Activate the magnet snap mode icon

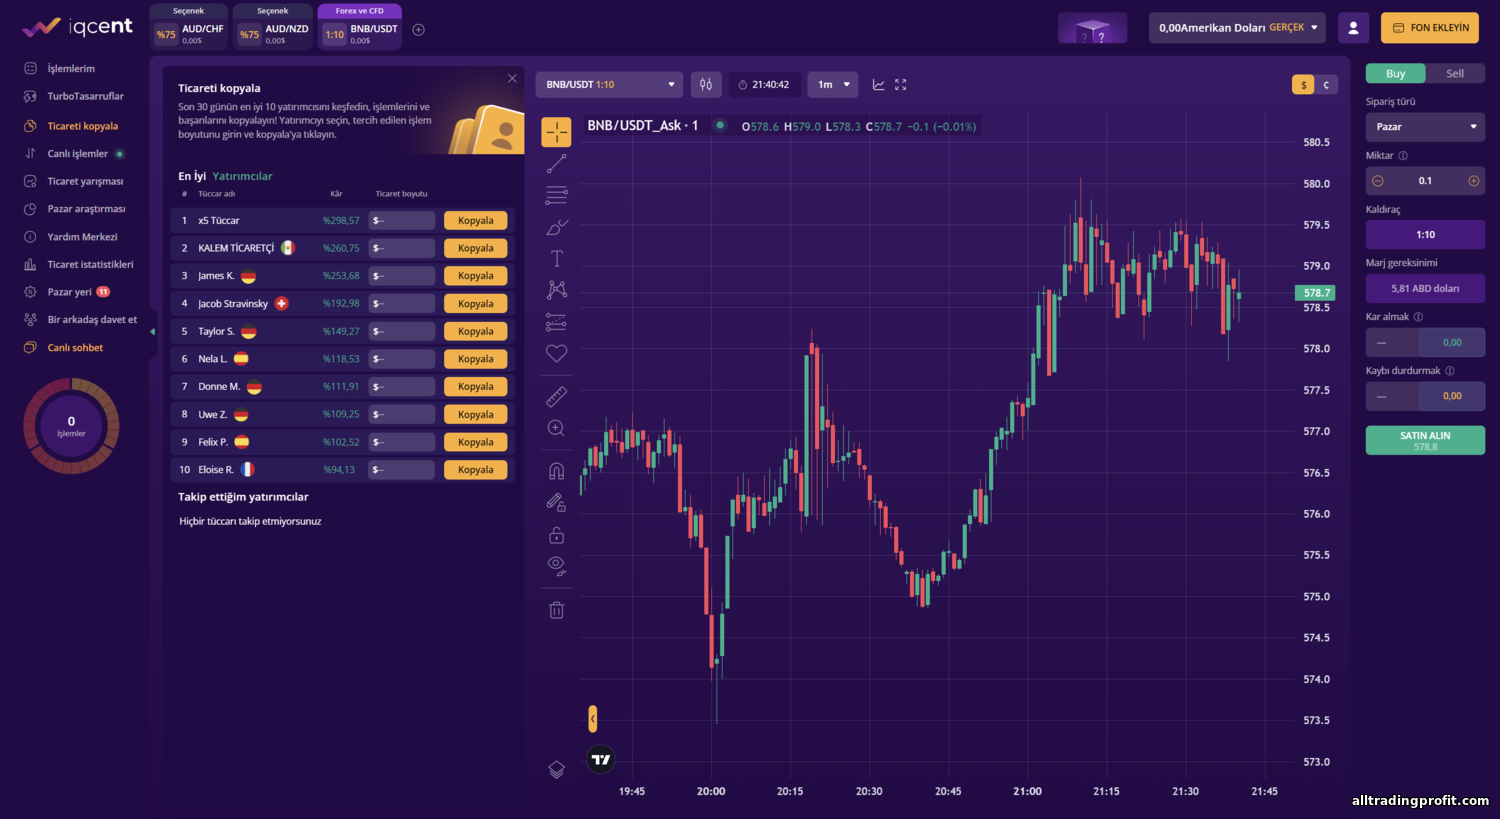tap(556, 471)
